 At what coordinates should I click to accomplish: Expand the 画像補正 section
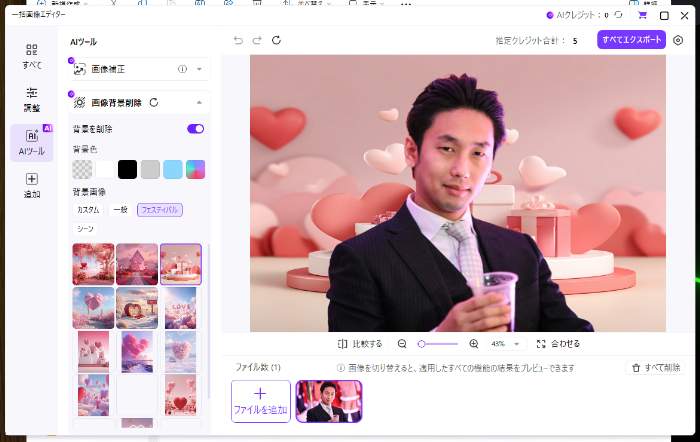tap(199, 70)
